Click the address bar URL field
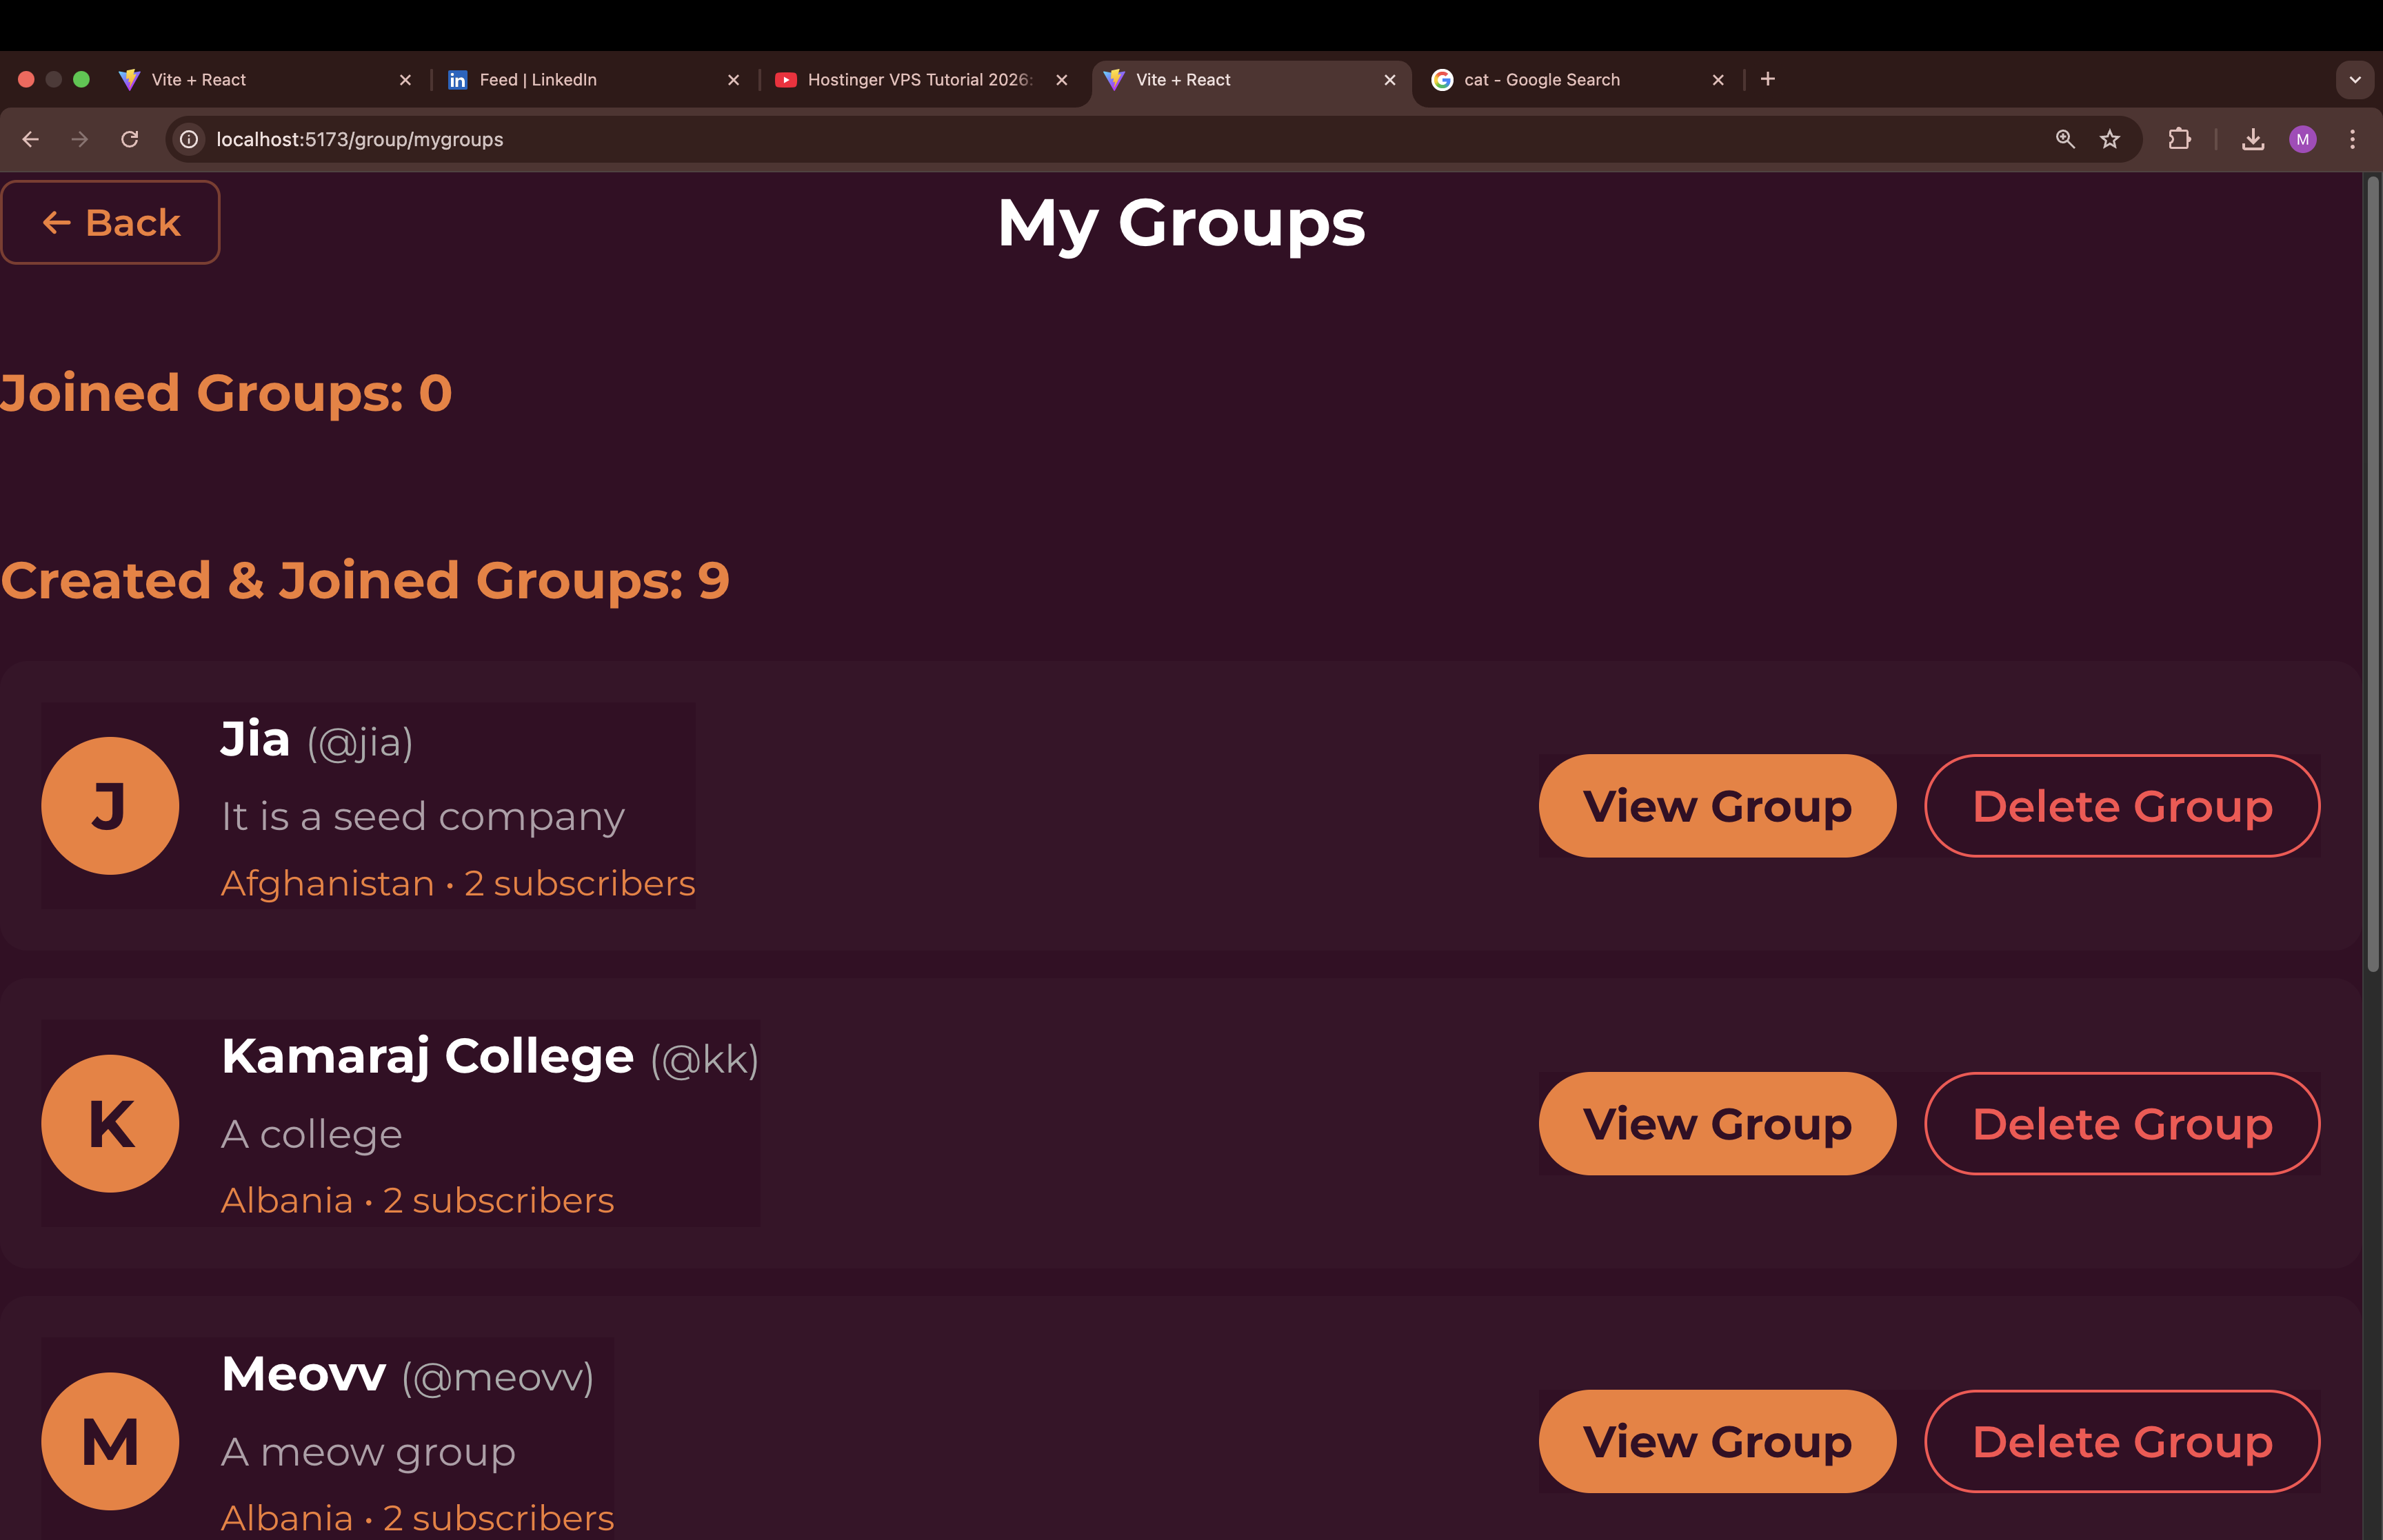2383x1540 pixels. pos(1000,139)
